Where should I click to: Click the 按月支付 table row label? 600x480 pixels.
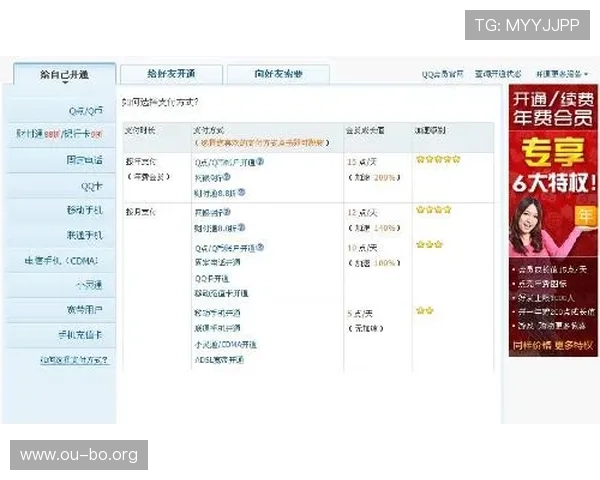pos(141,212)
